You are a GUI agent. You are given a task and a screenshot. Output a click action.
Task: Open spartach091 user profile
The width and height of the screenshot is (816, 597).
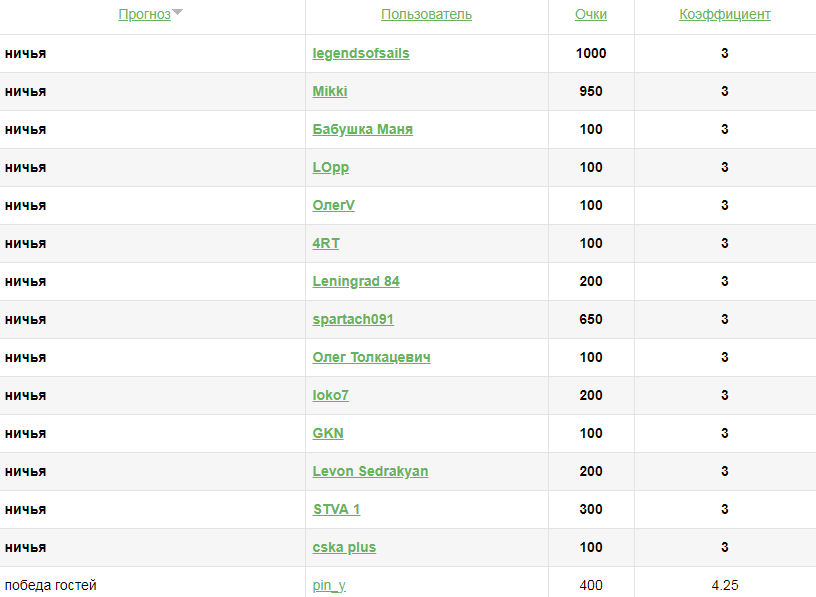coord(353,320)
